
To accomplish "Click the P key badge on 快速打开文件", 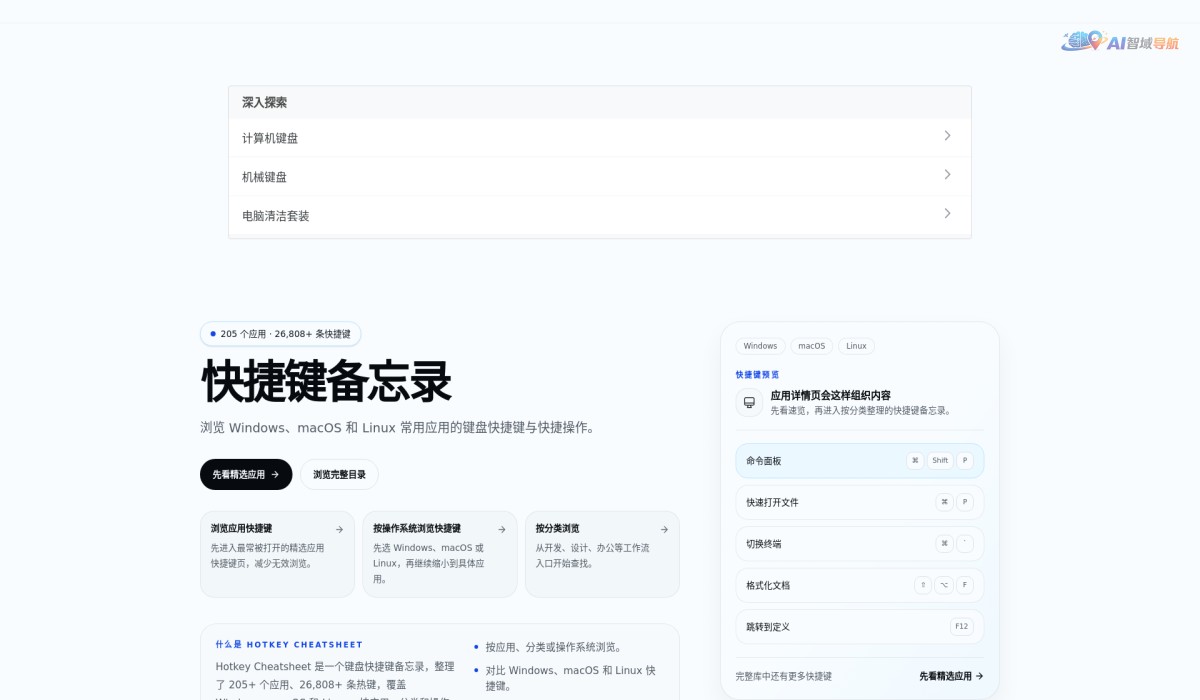I will tap(964, 502).
